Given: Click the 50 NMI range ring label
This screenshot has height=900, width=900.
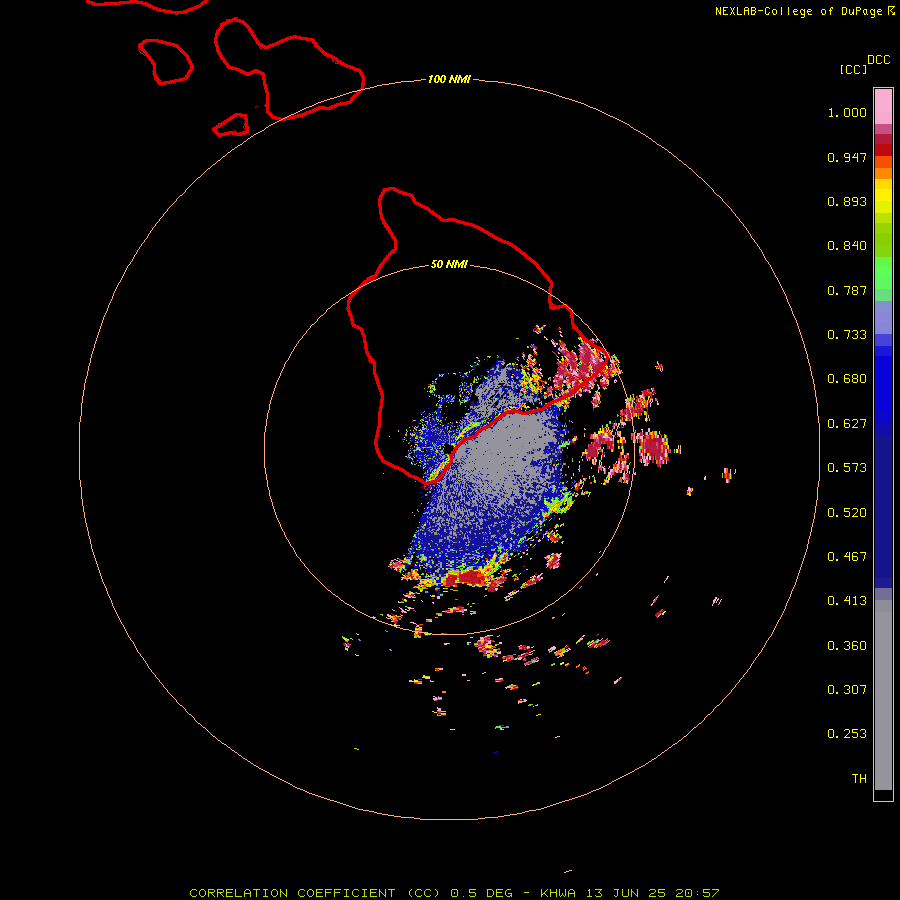Looking at the screenshot, I should click(449, 264).
